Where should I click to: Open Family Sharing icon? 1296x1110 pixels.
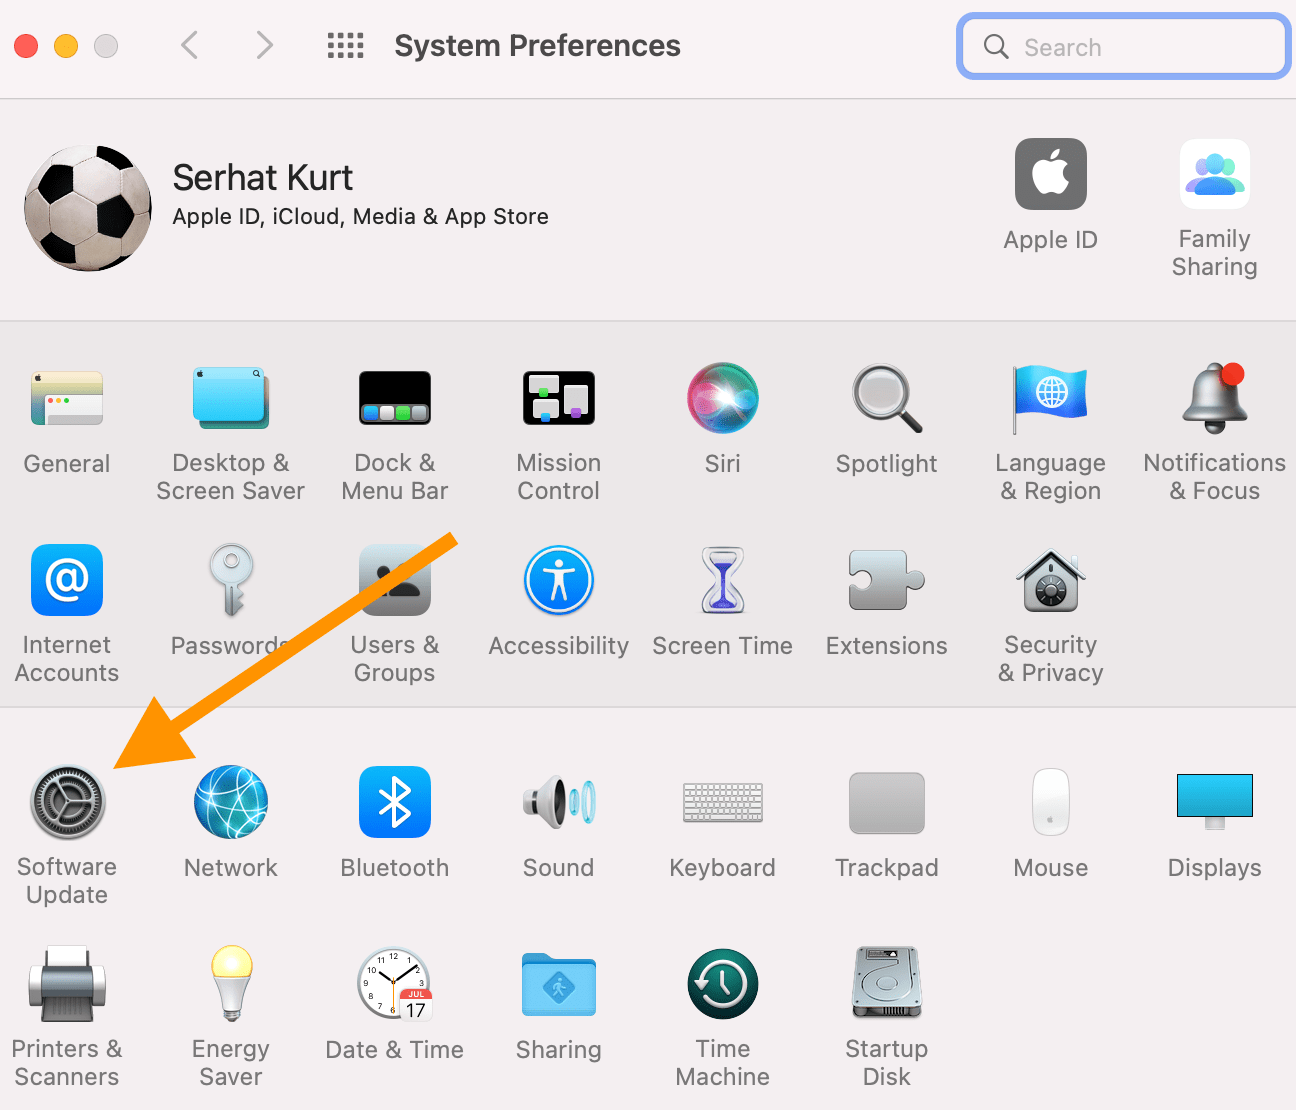[x=1215, y=174]
